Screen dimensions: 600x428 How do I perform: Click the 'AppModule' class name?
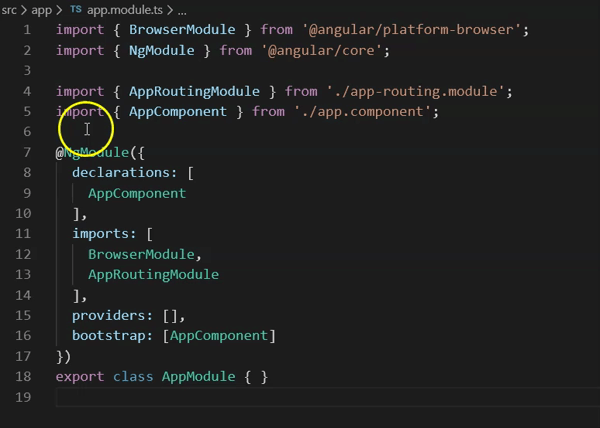pos(199,377)
